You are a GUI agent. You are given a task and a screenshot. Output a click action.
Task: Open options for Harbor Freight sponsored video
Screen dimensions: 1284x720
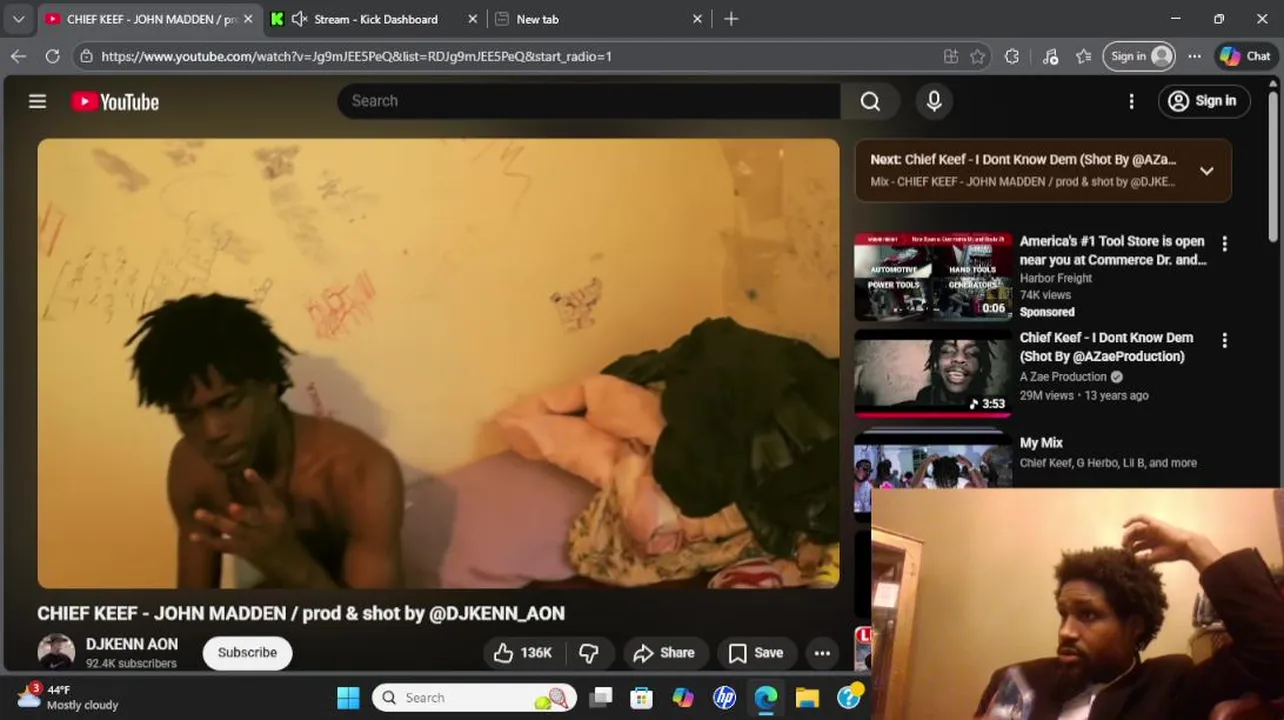pos(1224,244)
